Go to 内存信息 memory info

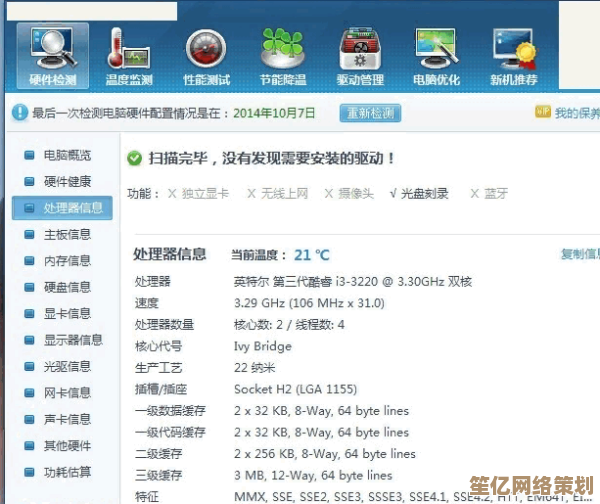coord(67,260)
